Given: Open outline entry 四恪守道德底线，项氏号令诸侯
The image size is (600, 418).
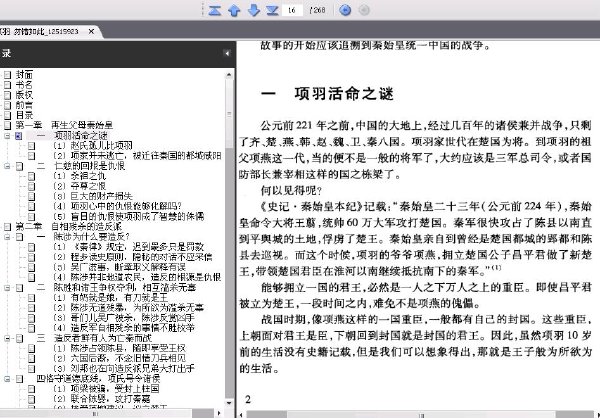Looking at the screenshot, I should (x=98, y=379).
